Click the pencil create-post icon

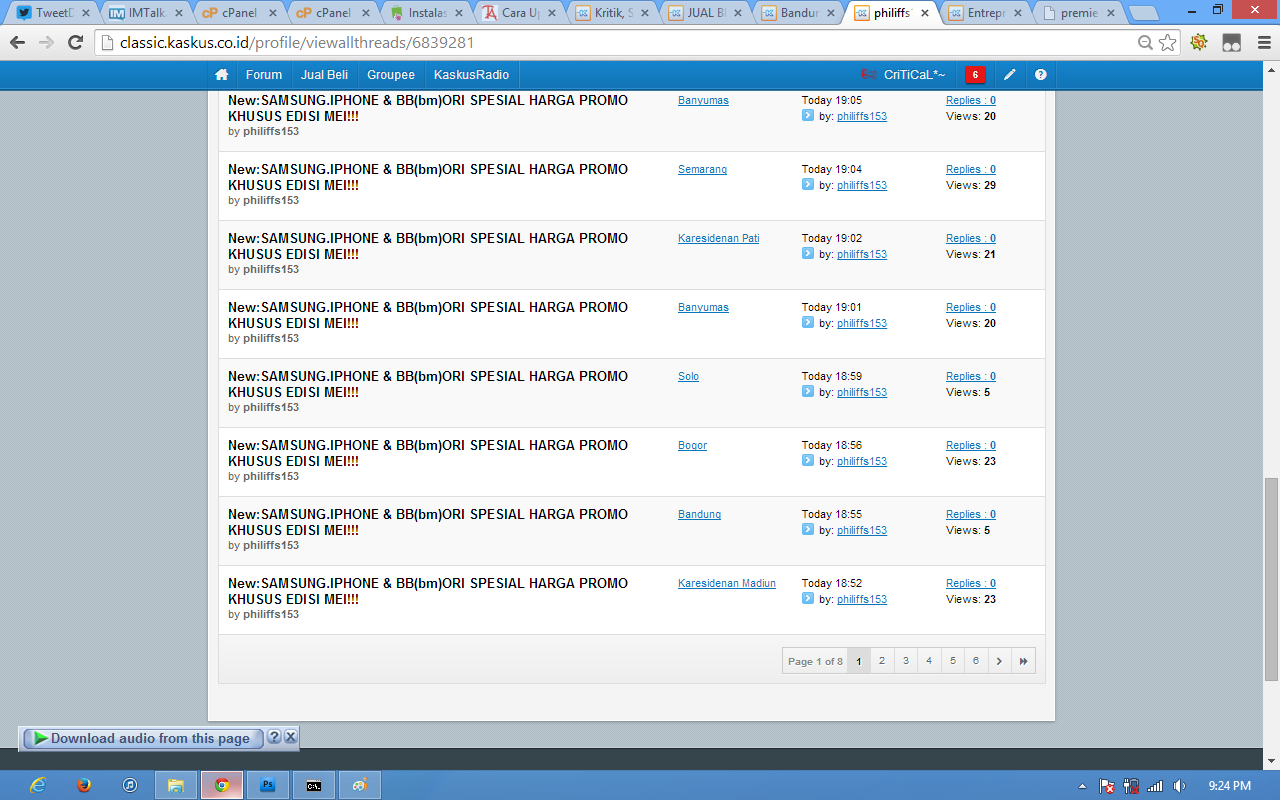coord(1010,75)
